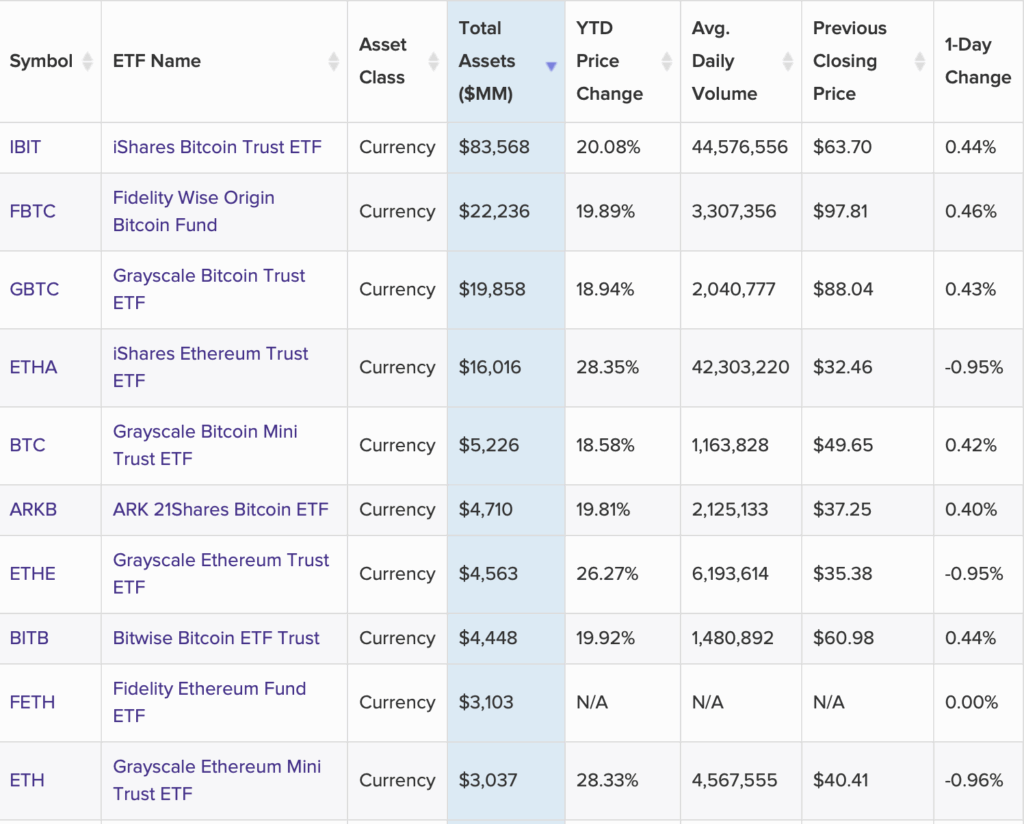The width and height of the screenshot is (1024, 824).
Task: Select the ETHA ticker symbol
Action: point(33,367)
